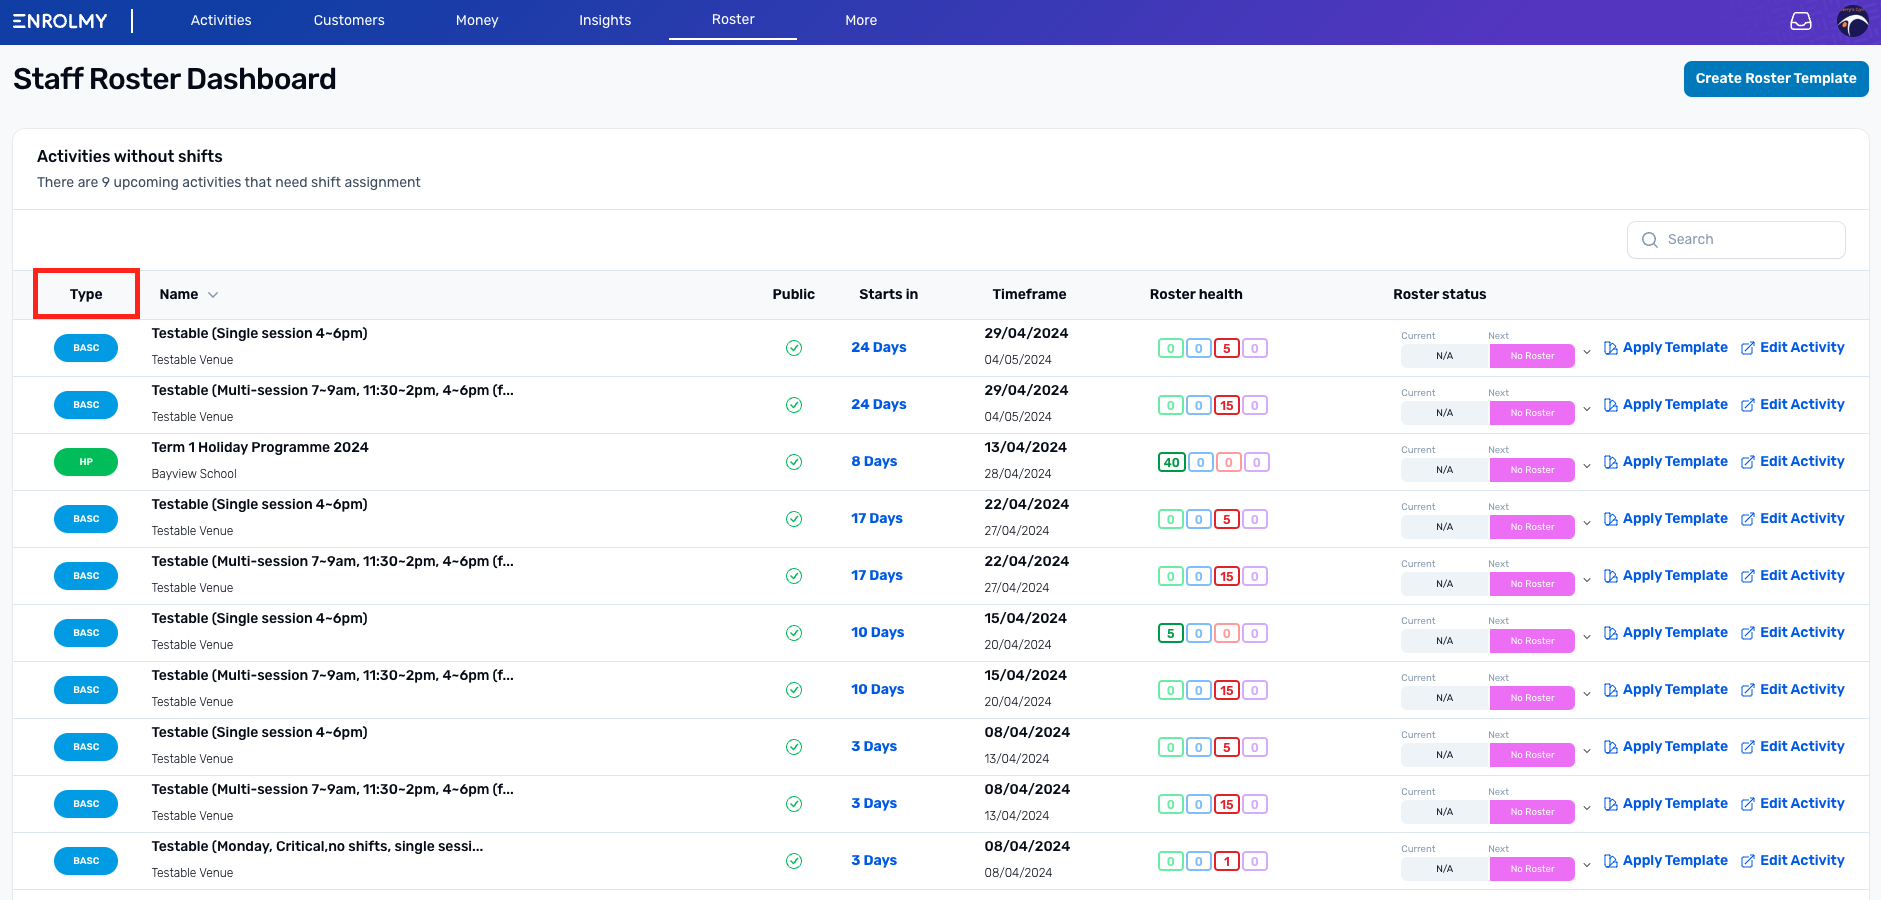Click public check icon for Term 1 Holiday Programme
Screen dimensions: 1881x900
point(794,462)
